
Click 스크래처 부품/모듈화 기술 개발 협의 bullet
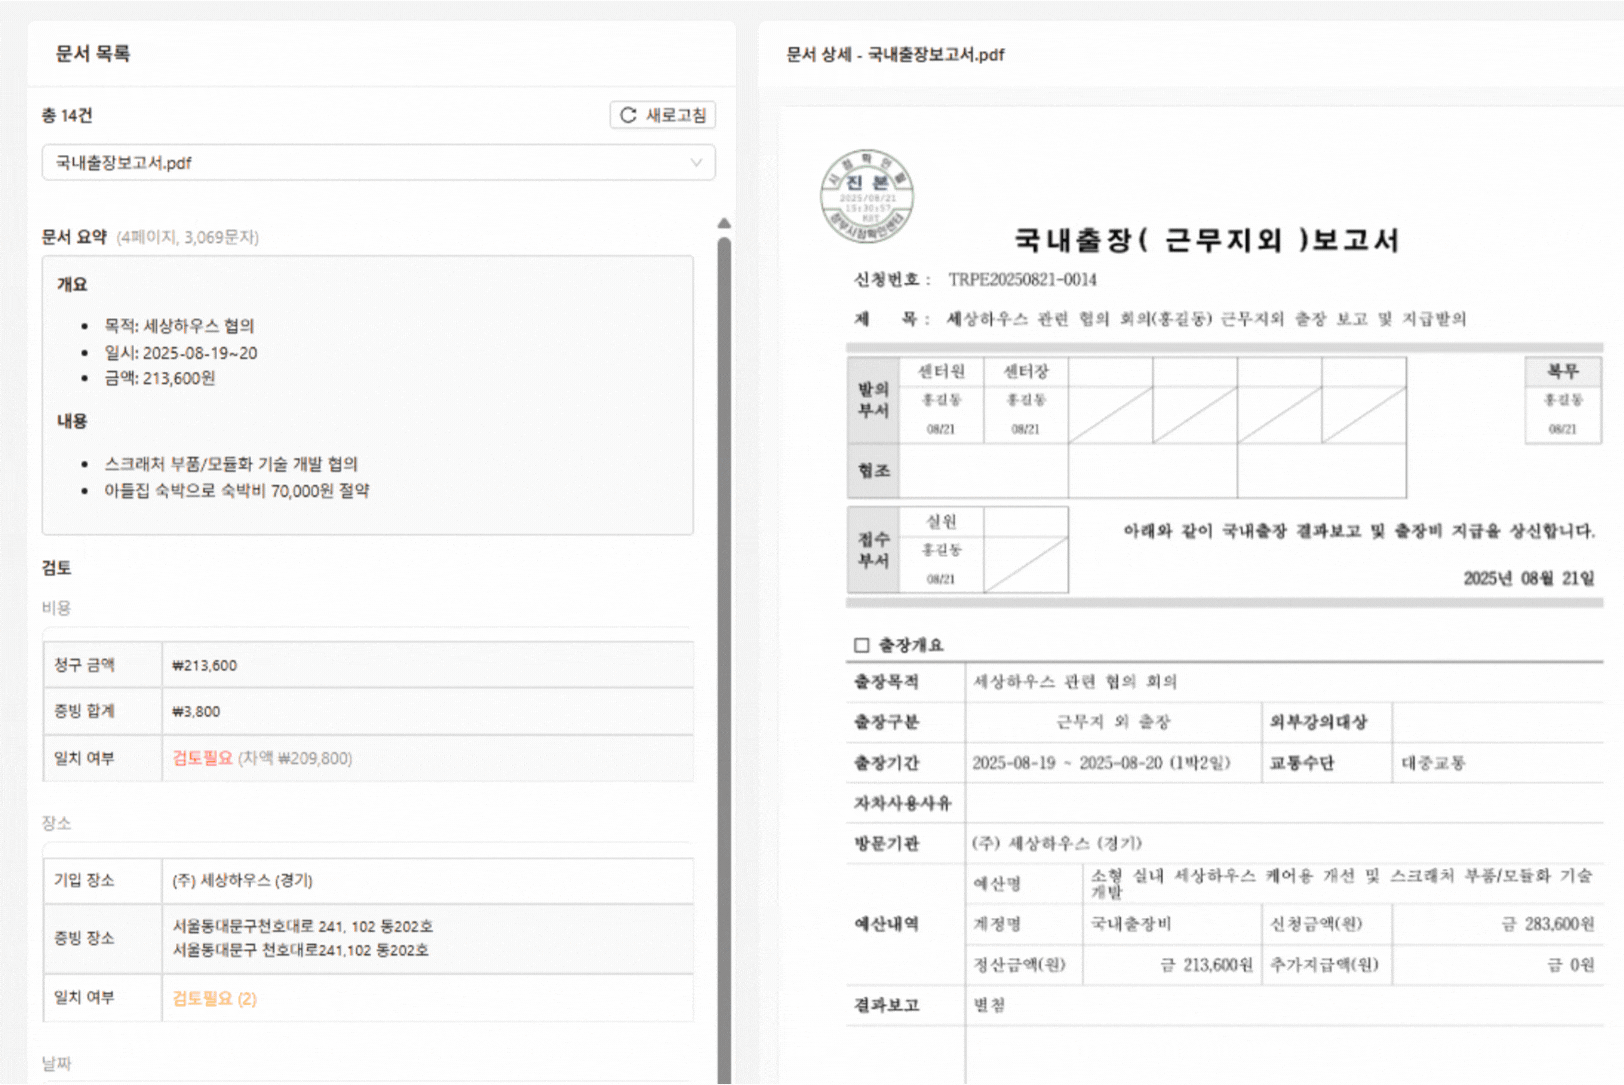pyautogui.click(x=231, y=464)
